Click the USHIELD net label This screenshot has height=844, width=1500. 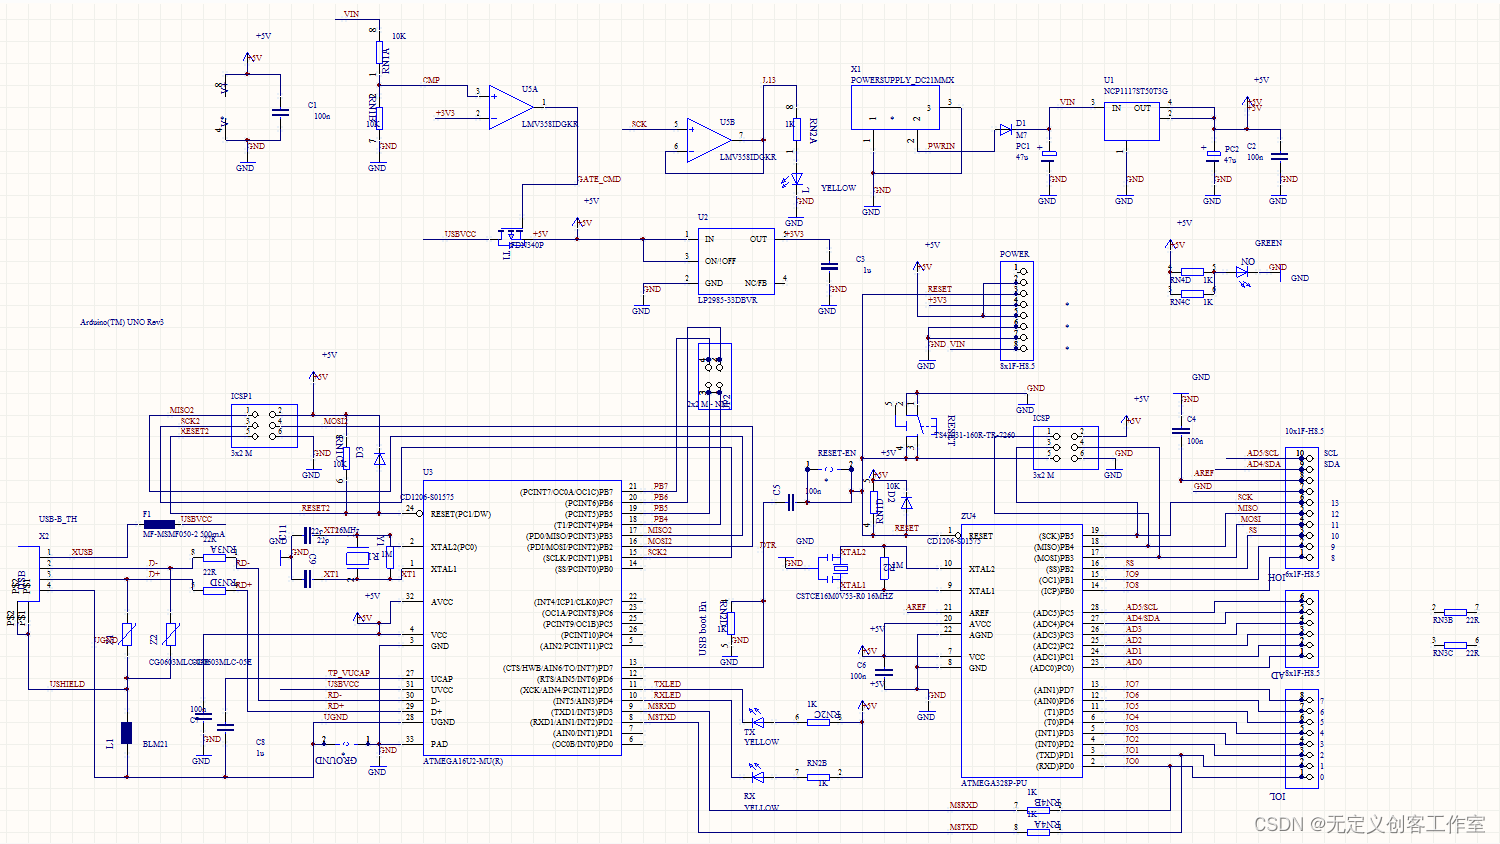[x=67, y=684]
